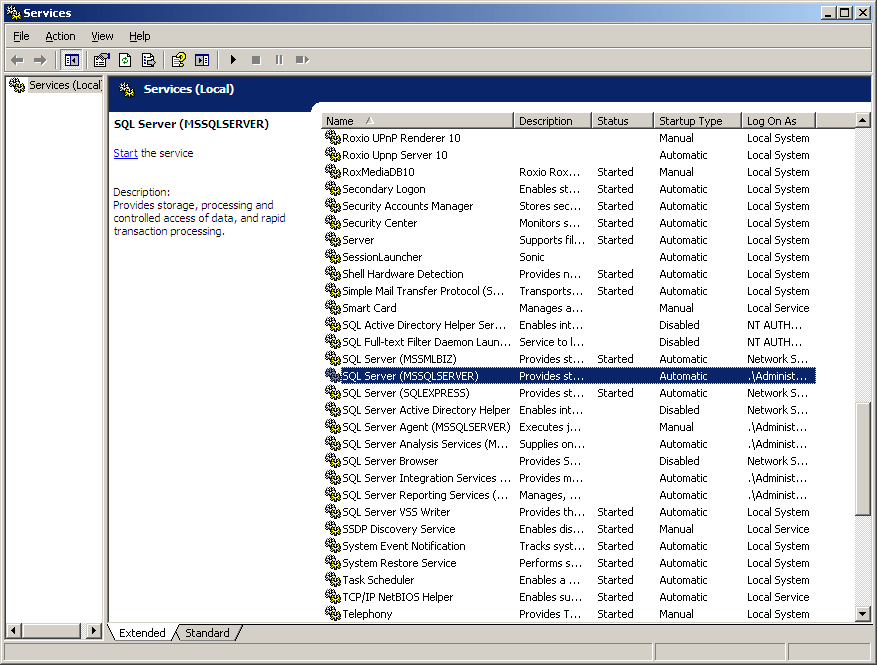Viewport: 877px width, 665px height.
Task: Export the list with the Export List icon
Action: (148, 60)
